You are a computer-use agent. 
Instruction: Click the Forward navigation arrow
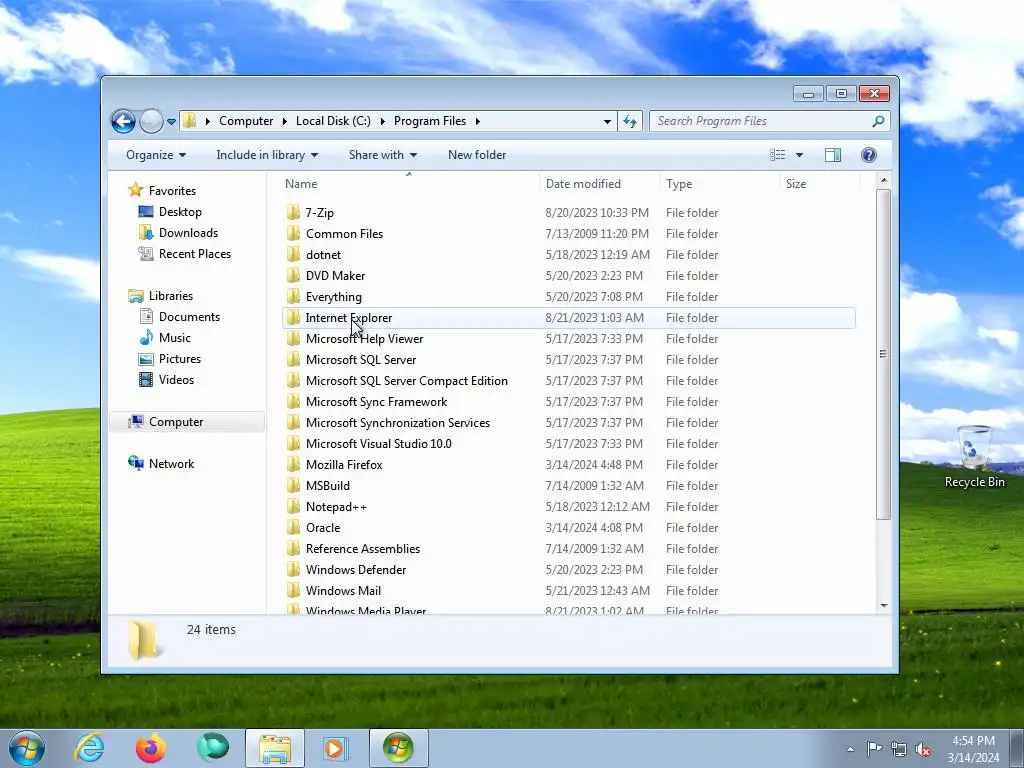tap(151, 121)
